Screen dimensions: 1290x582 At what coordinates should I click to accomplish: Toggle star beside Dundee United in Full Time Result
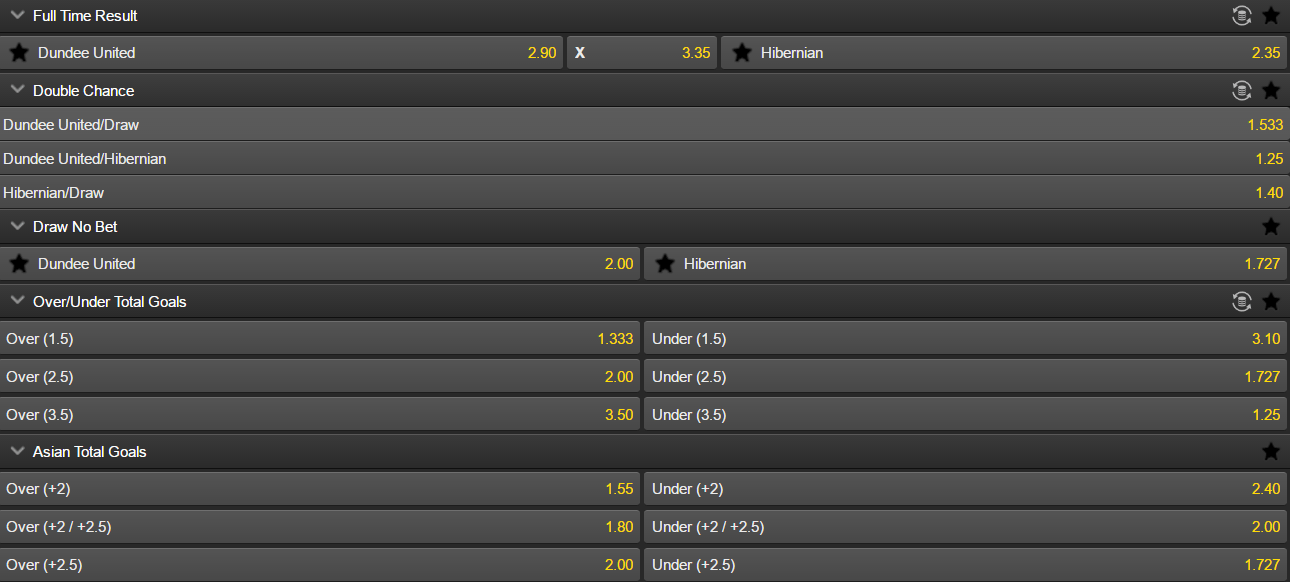pyautogui.click(x=19, y=53)
